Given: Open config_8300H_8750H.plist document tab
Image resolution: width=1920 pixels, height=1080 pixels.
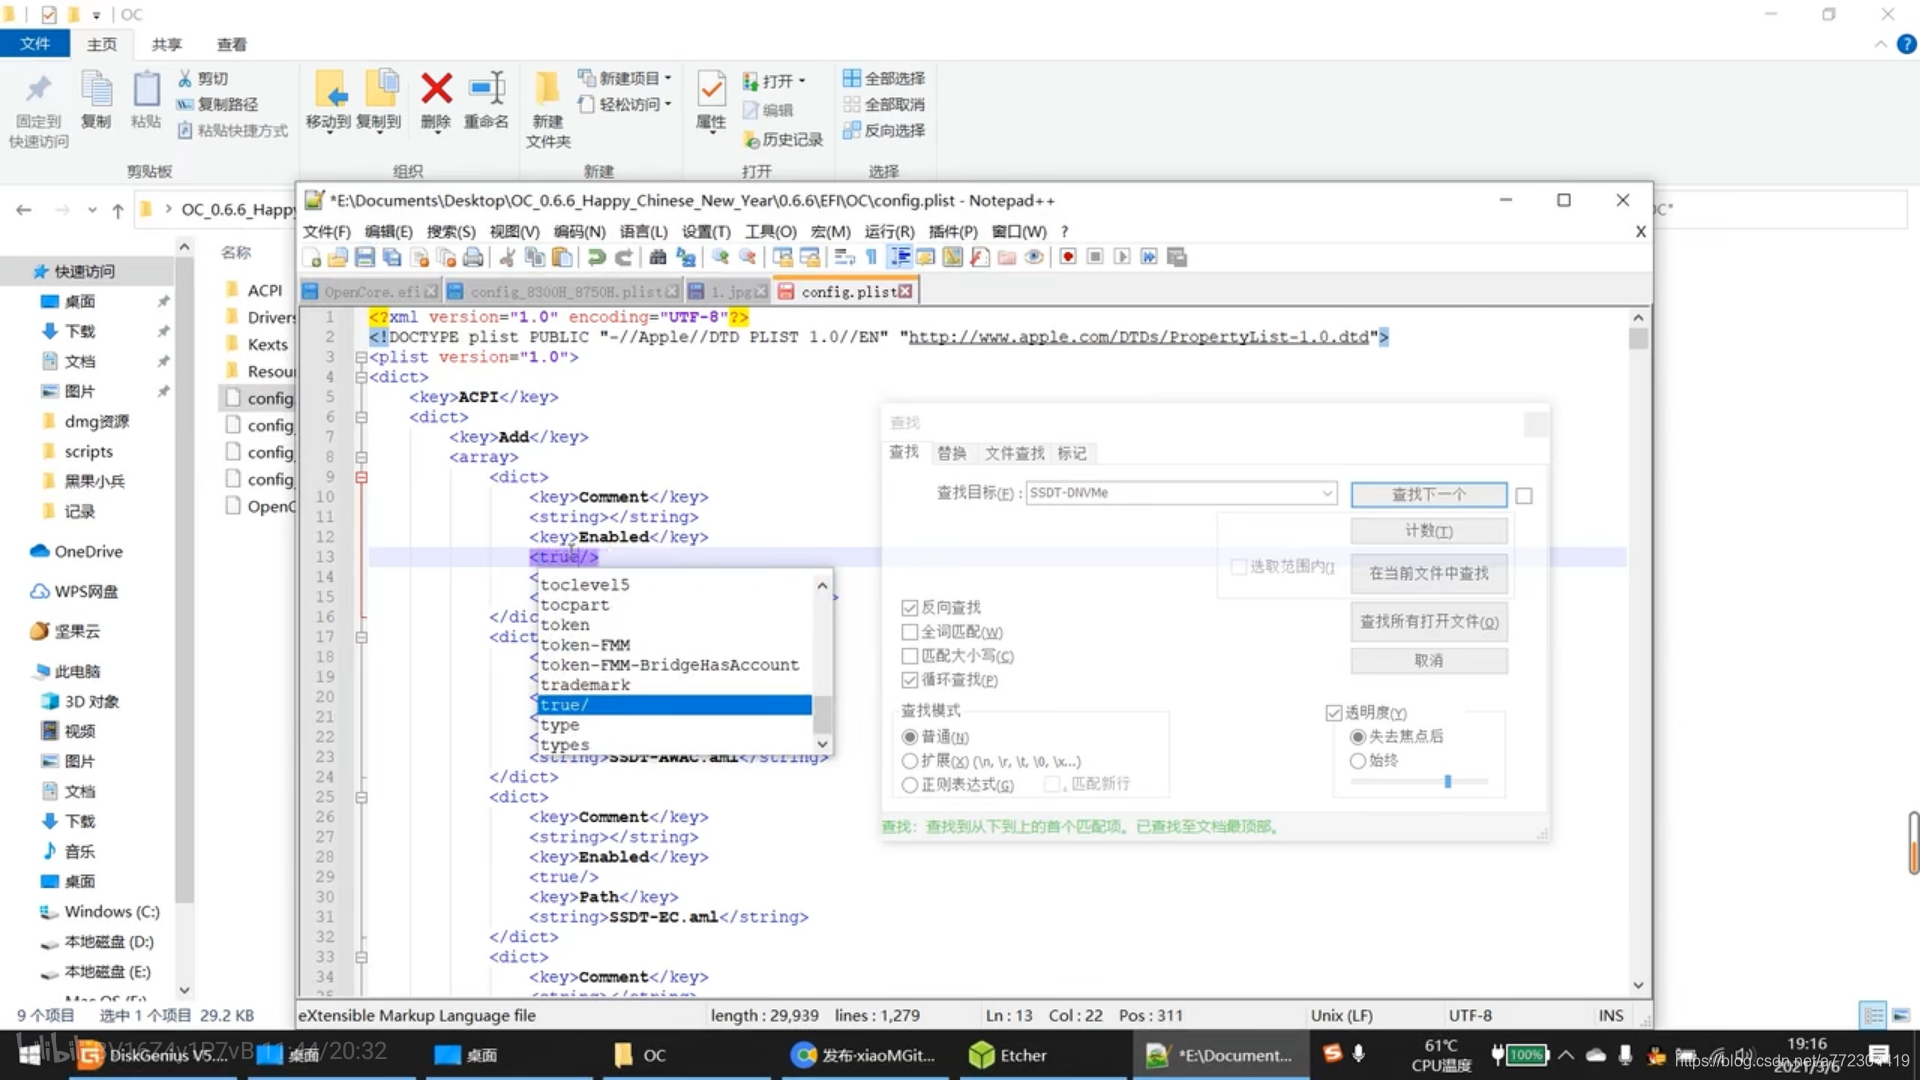Looking at the screenshot, I should coord(563,291).
